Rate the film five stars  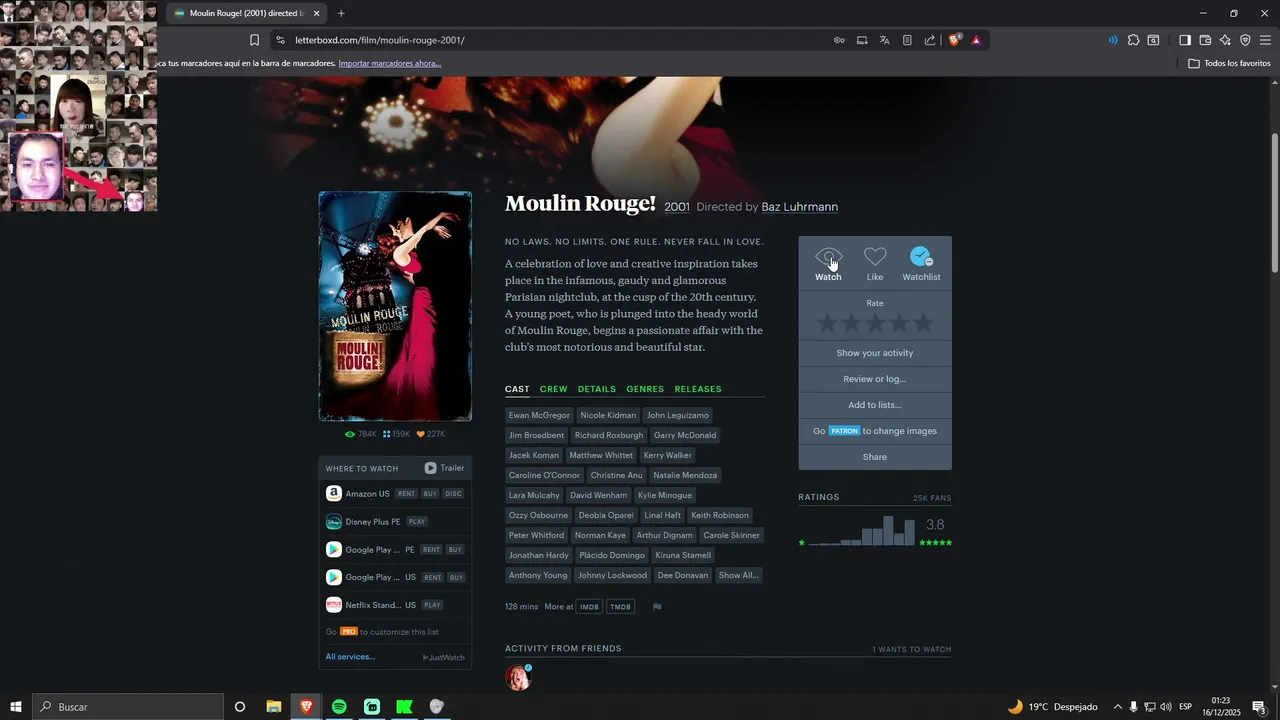coord(923,323)
